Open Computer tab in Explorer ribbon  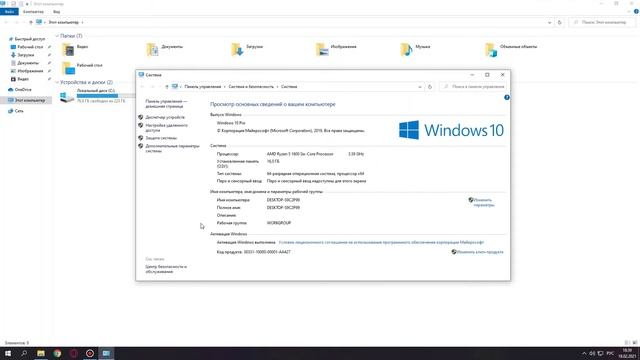click(33, 11)
